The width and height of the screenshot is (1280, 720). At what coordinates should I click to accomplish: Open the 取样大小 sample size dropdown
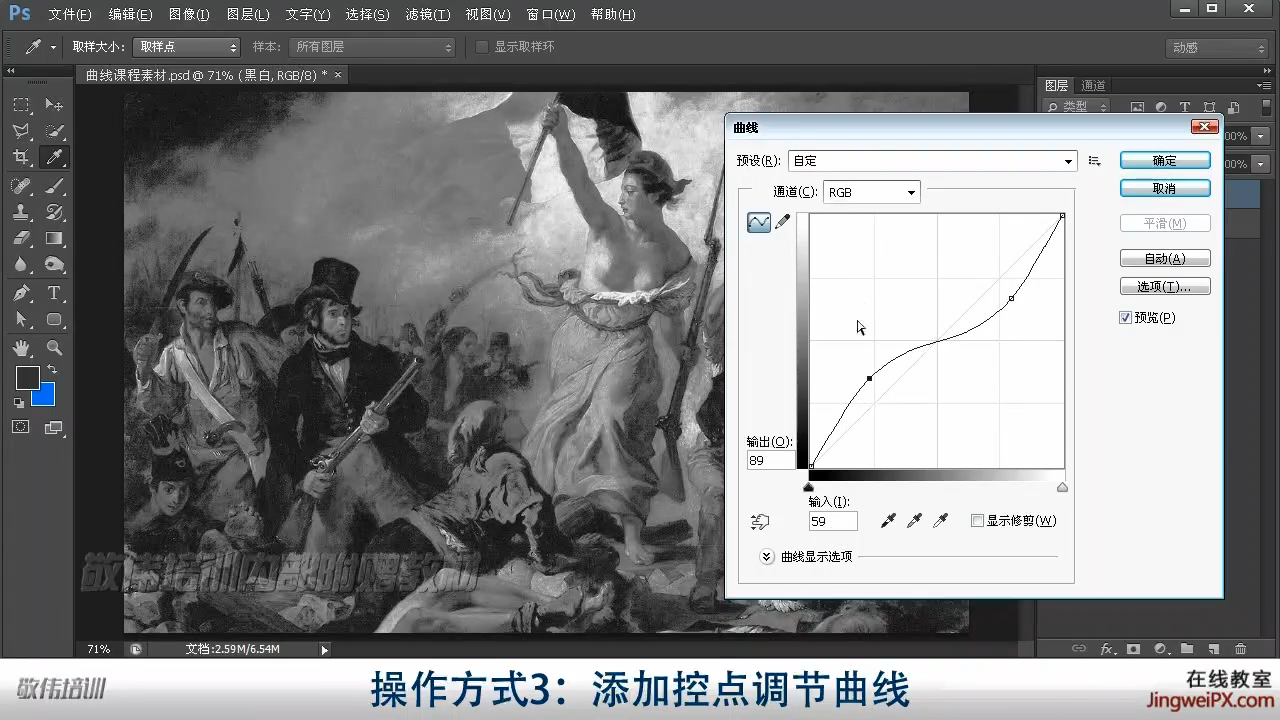click(187, 47)
